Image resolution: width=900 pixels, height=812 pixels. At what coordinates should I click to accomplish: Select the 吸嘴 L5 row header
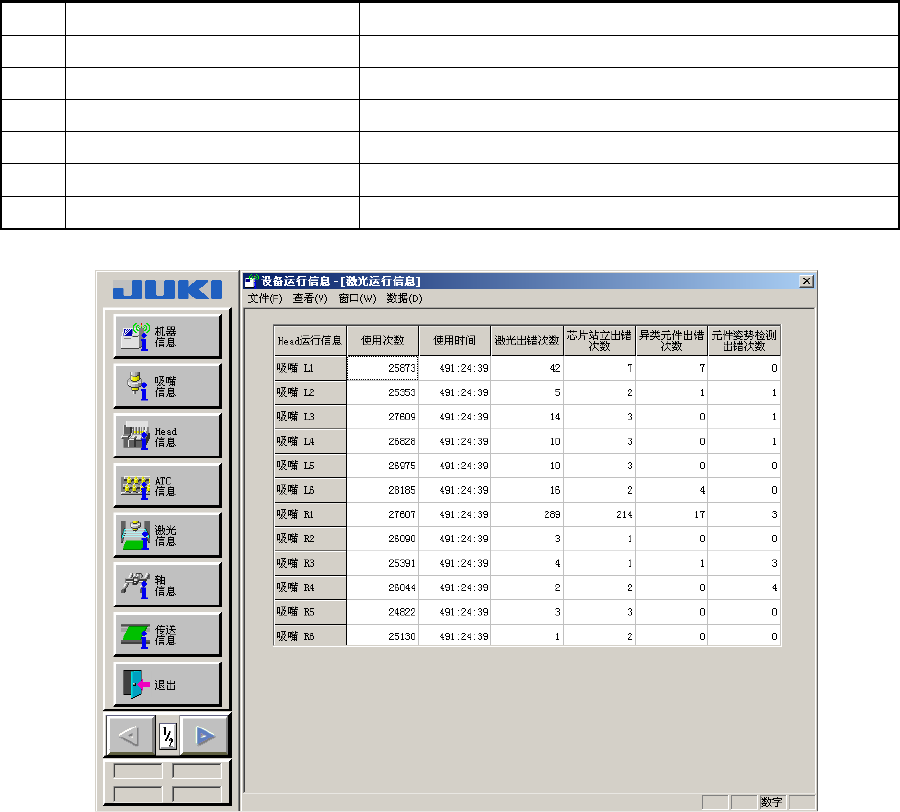(x=310, y=465)
